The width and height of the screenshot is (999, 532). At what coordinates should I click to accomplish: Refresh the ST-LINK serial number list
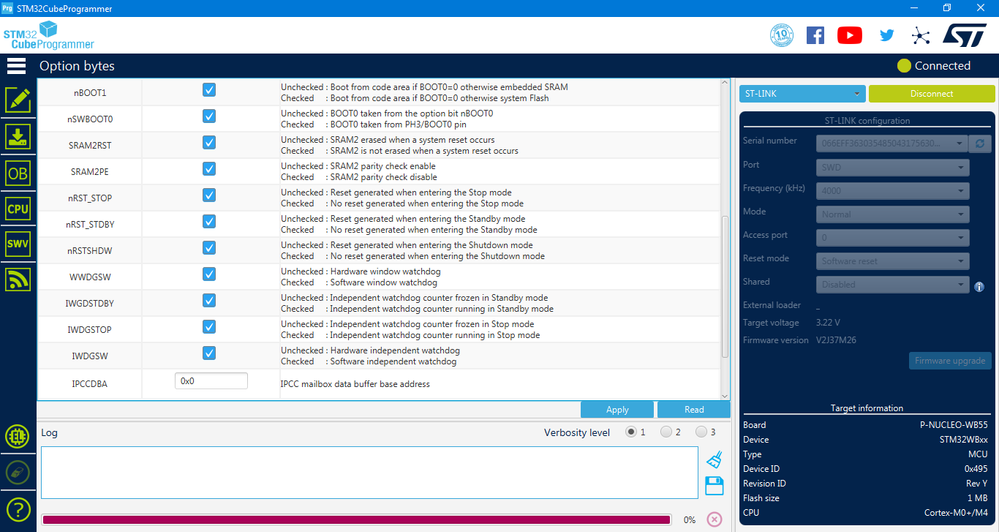point(980,144)
